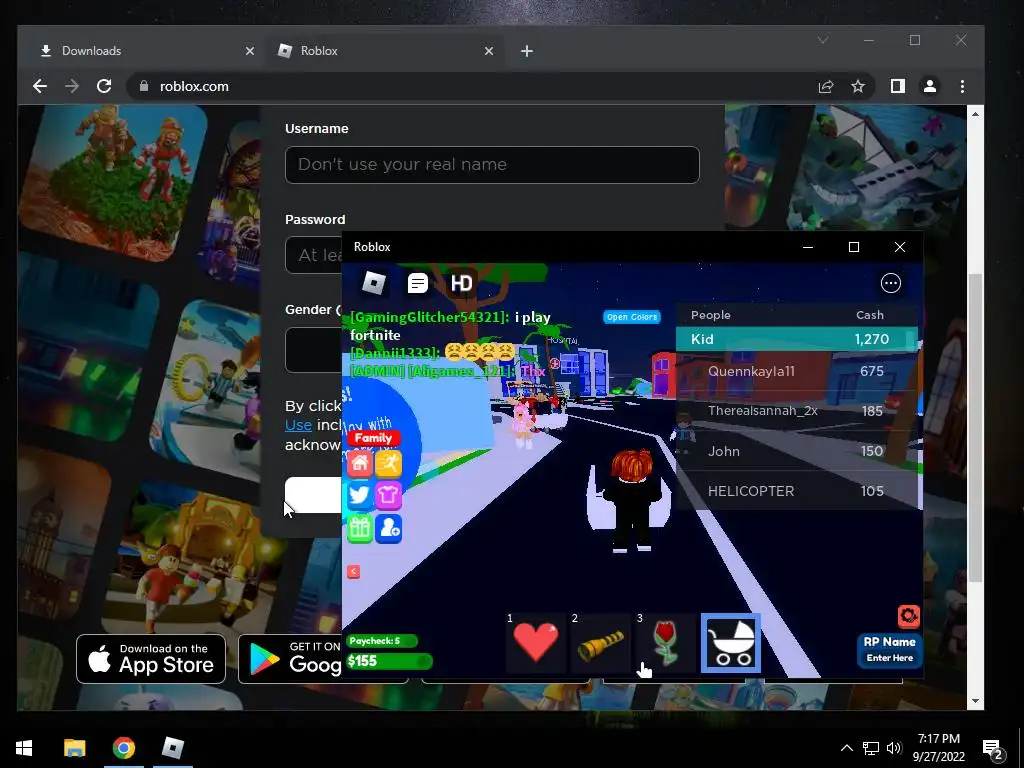
Task: Close the Roblox browser tab
Action: [488, 51]
